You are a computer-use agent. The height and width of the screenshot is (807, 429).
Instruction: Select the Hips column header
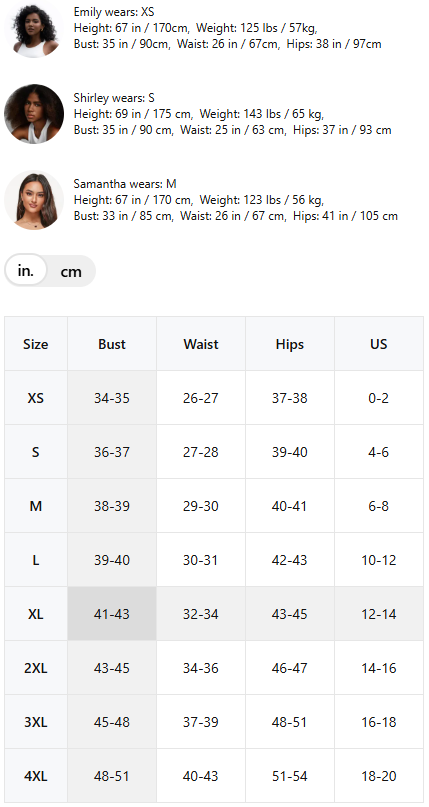click(x=290, y=344)
